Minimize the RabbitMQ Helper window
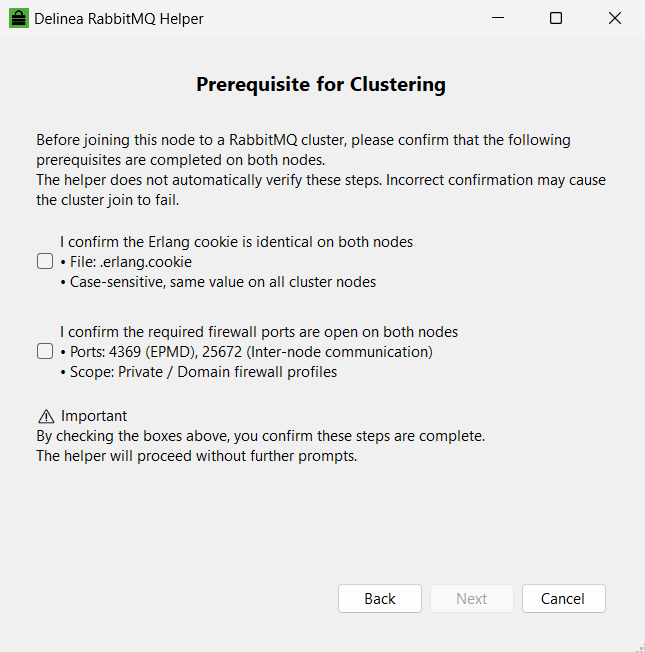Image resolution: width=645 pixels, height=652 pixels. (x=499, y=18)
